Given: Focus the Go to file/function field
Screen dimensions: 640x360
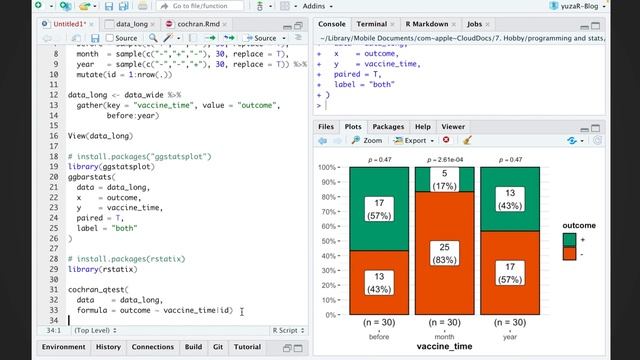Looking at the screenshot, I should coord(200,6).
